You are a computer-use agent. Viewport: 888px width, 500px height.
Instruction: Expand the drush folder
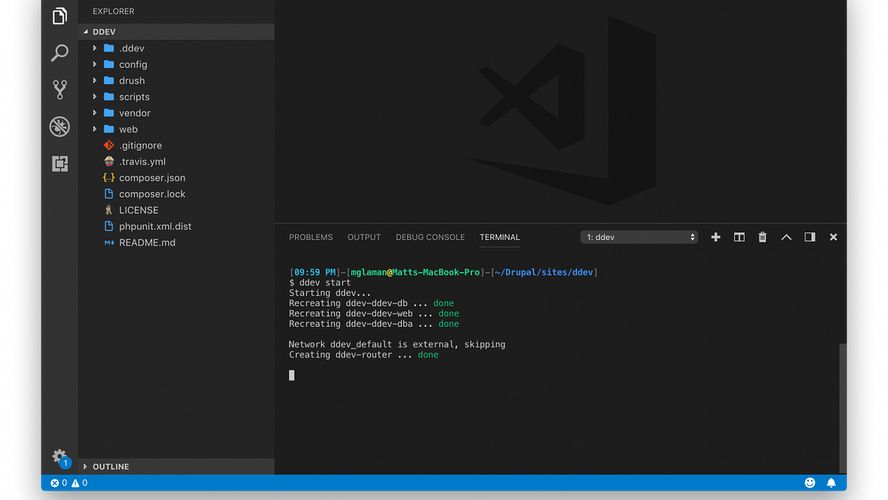(x=95, y=80)
